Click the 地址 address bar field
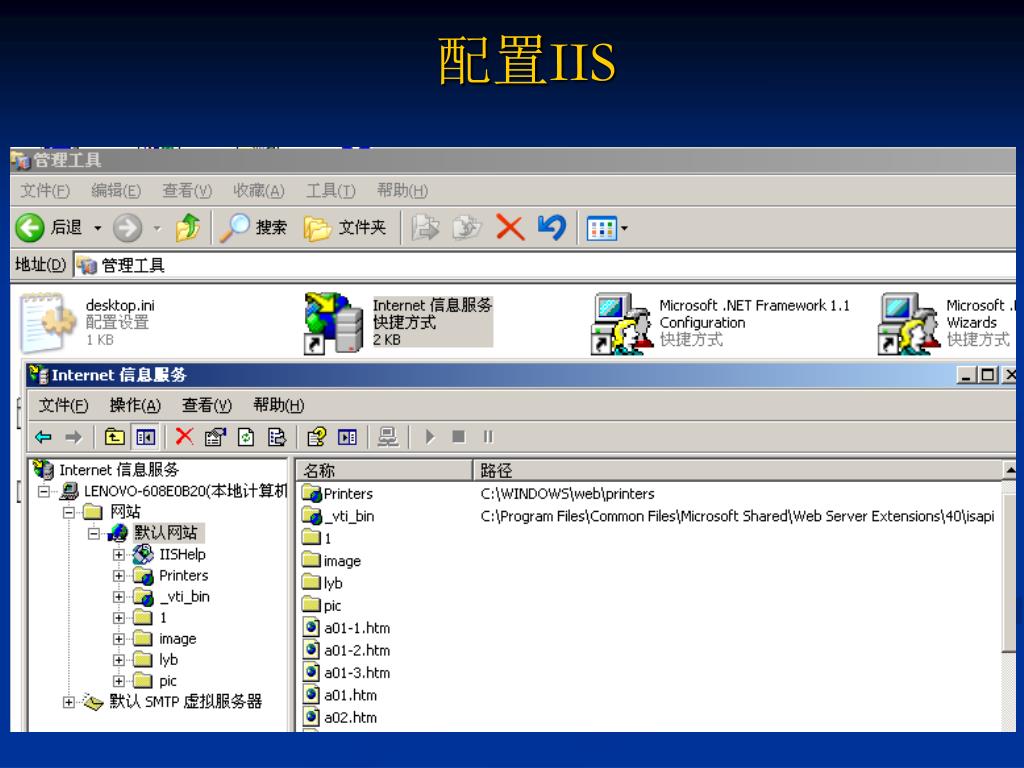The image size is (1024, 768). click(x=545, y=265)
